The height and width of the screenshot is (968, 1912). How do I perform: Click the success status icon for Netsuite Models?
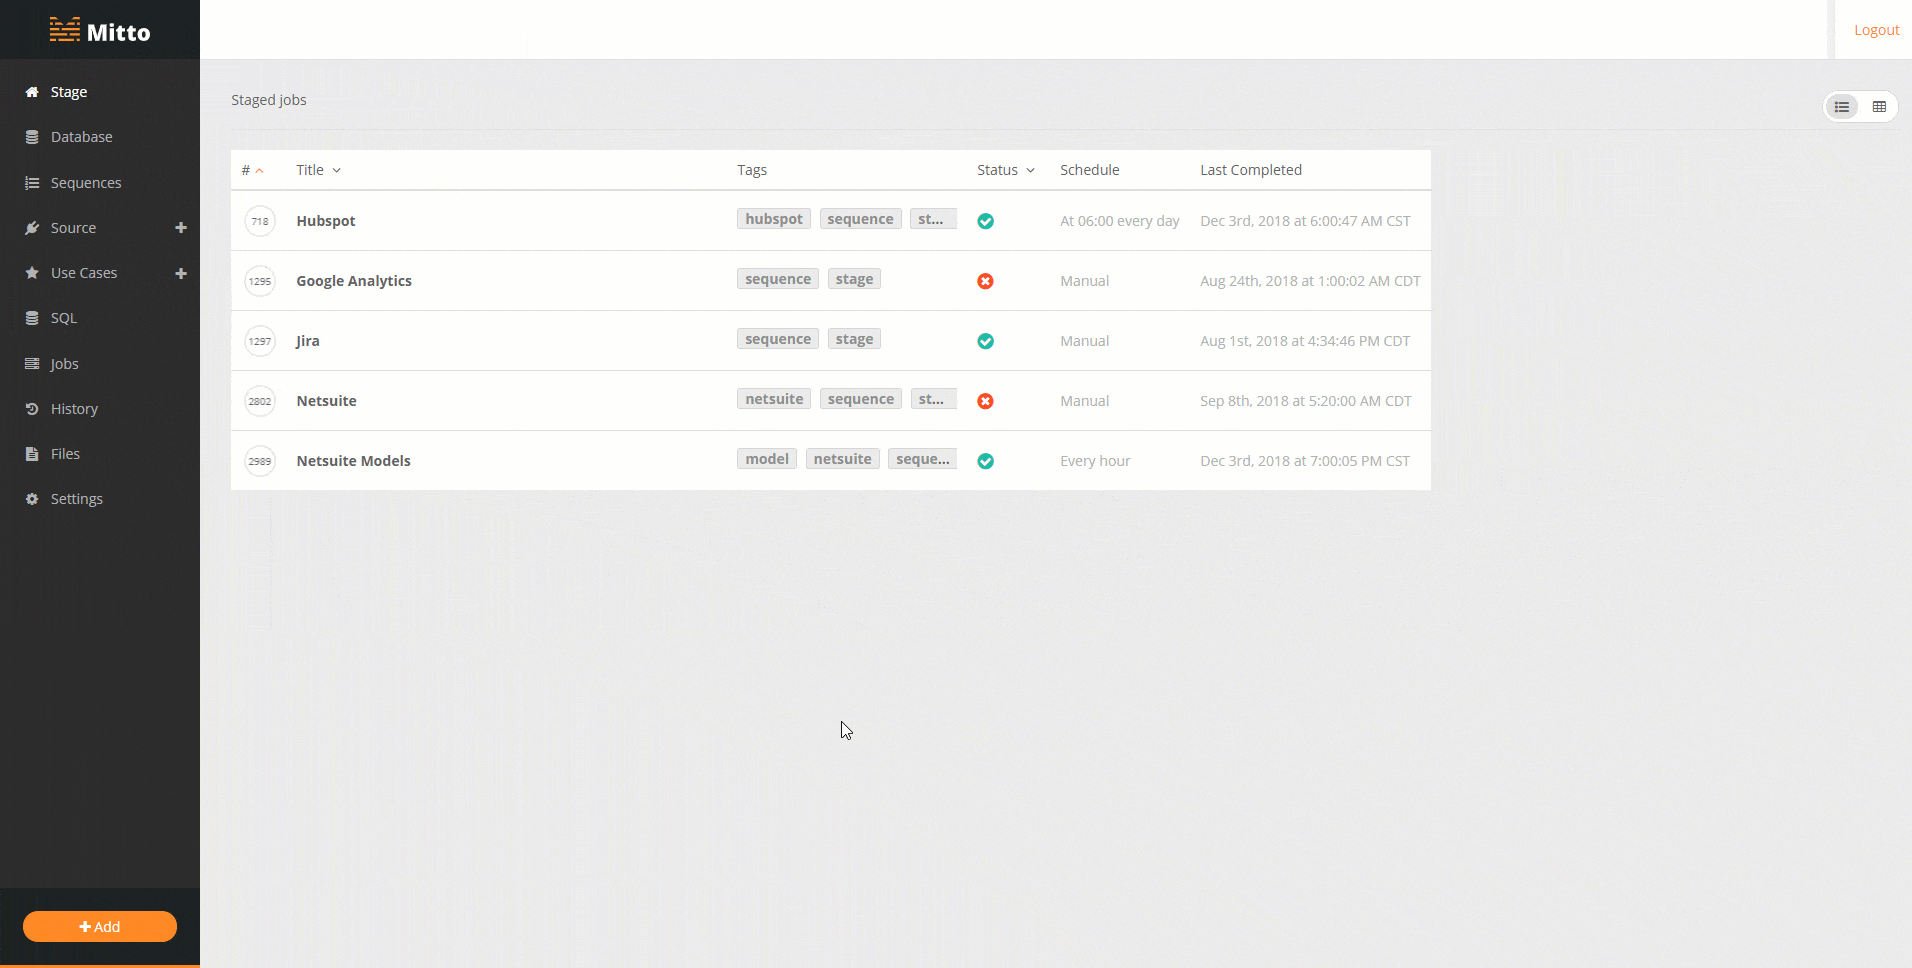pyautogui.click(x=985, y=461)
